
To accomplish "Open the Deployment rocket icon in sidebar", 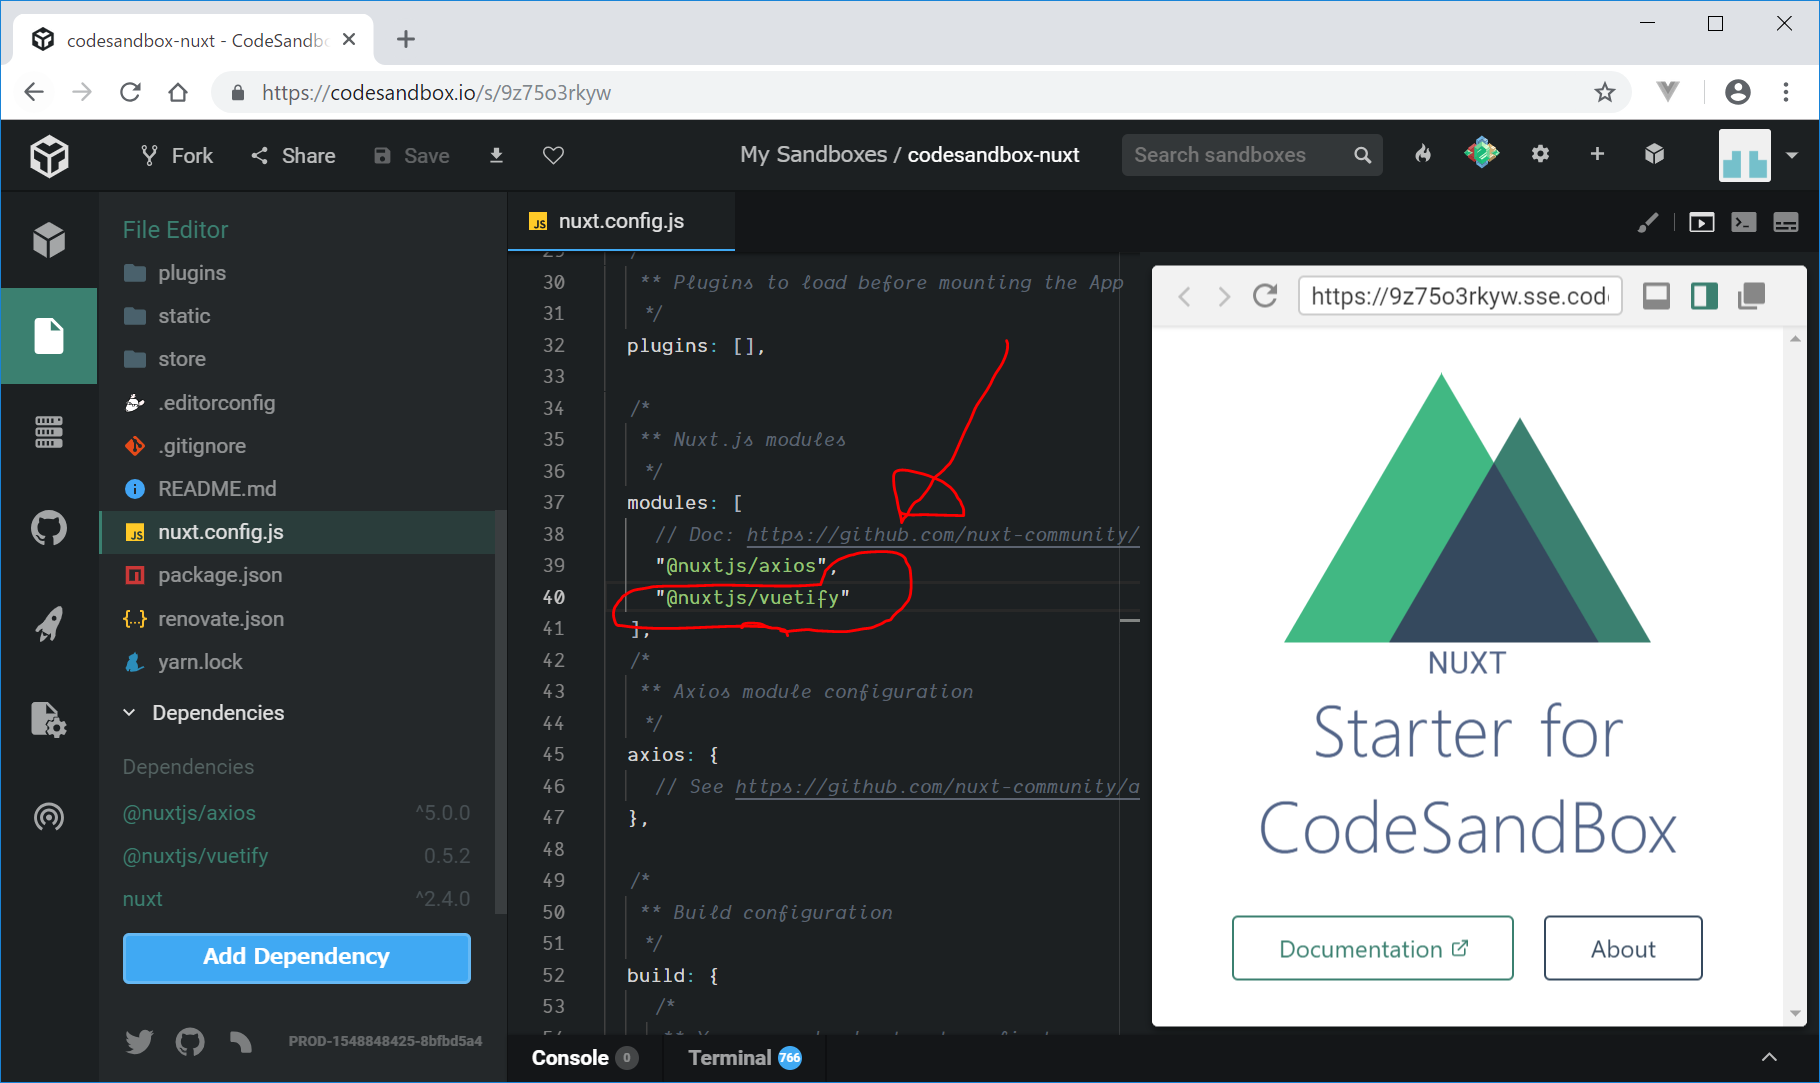I will [49, 624].
